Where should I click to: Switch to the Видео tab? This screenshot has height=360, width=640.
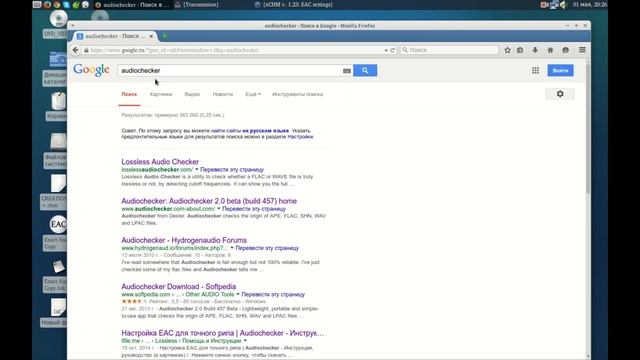click(192, 94)
